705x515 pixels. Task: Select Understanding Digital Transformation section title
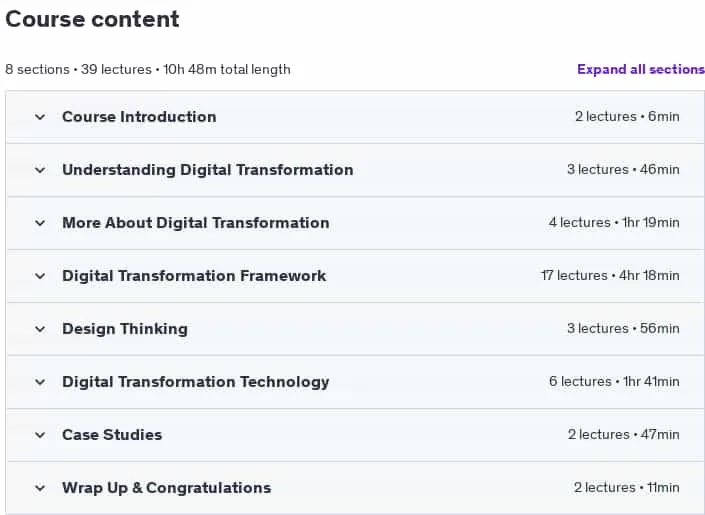pos(207,170)
